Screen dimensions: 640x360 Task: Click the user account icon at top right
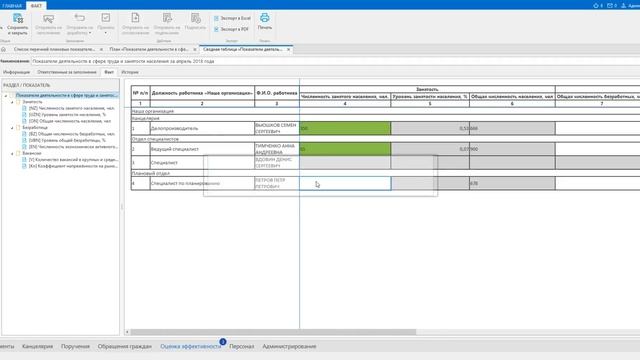[623, 5]
